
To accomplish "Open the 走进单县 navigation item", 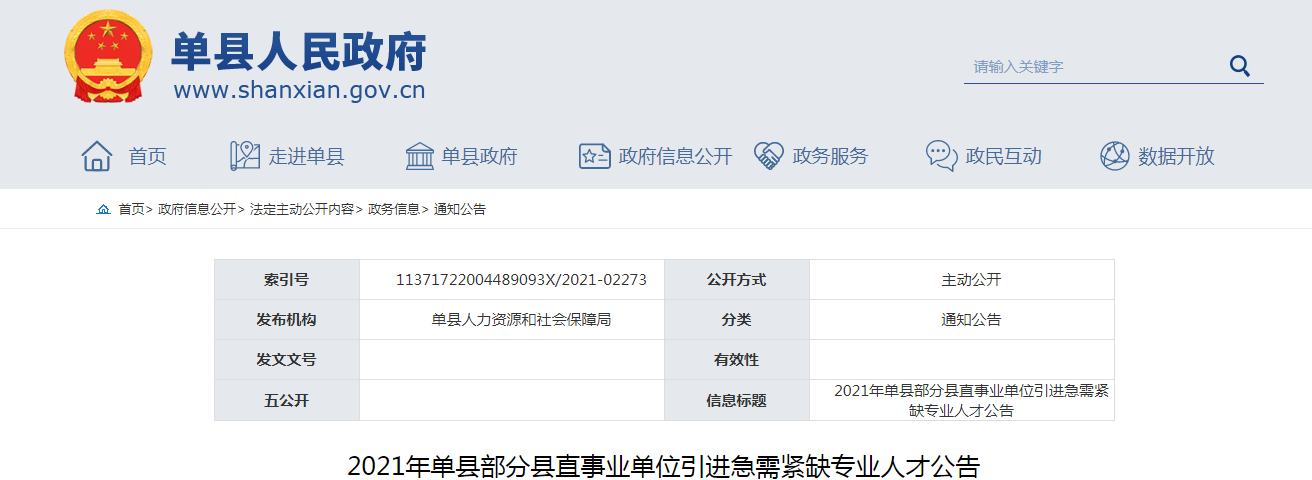I will click(306, 156).
